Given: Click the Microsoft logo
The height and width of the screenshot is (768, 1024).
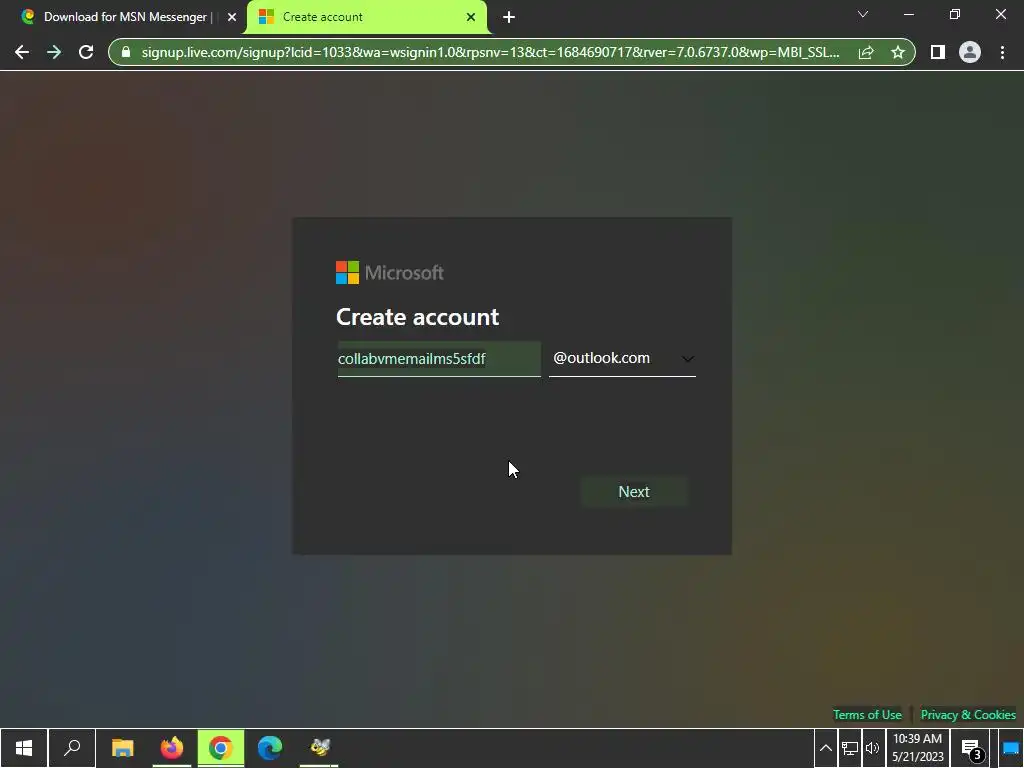Looking at the screenshot, I should click(390, 272).
